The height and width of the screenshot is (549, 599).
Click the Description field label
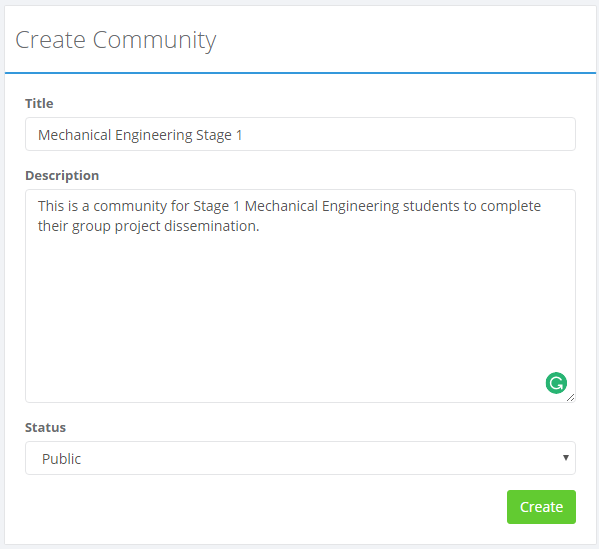[x=62, y=176]
